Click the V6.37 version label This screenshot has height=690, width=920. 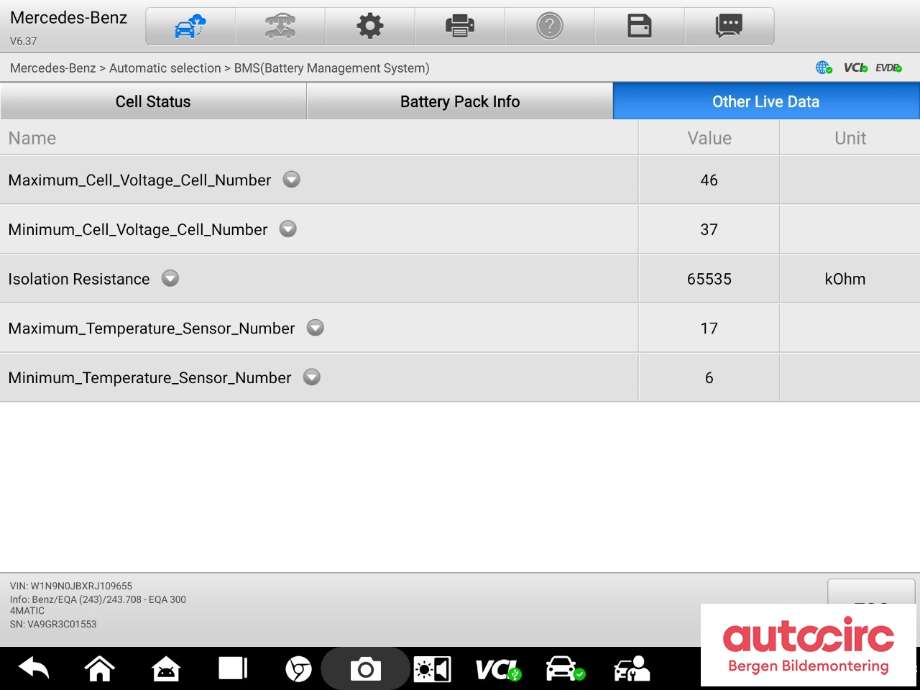[23, 41]
